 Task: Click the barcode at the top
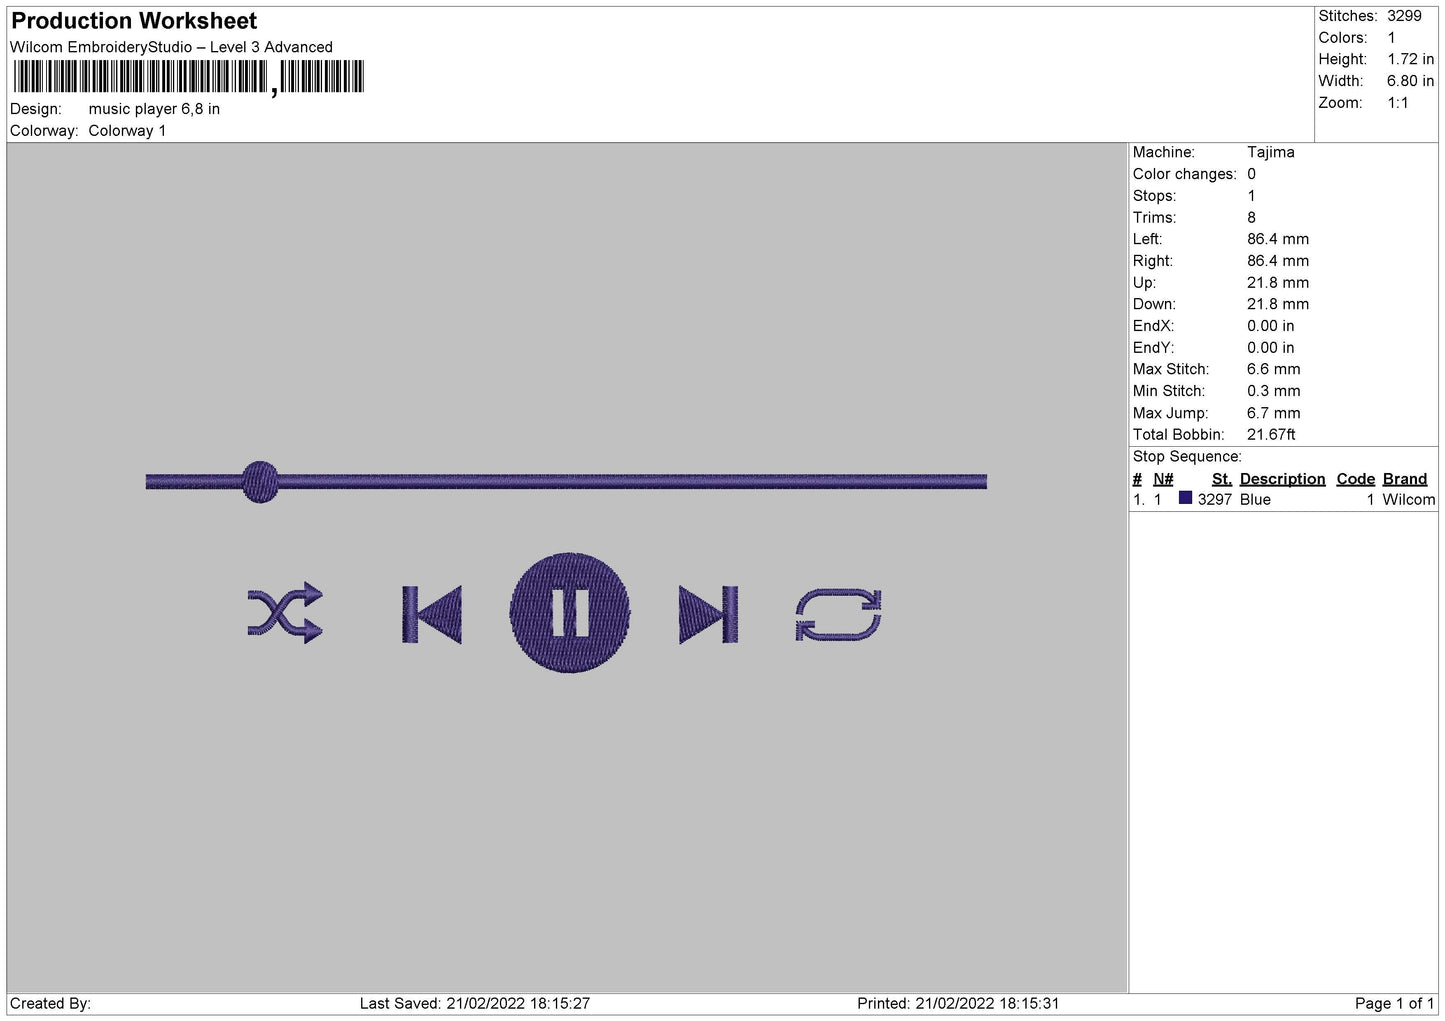coord(189,77)
